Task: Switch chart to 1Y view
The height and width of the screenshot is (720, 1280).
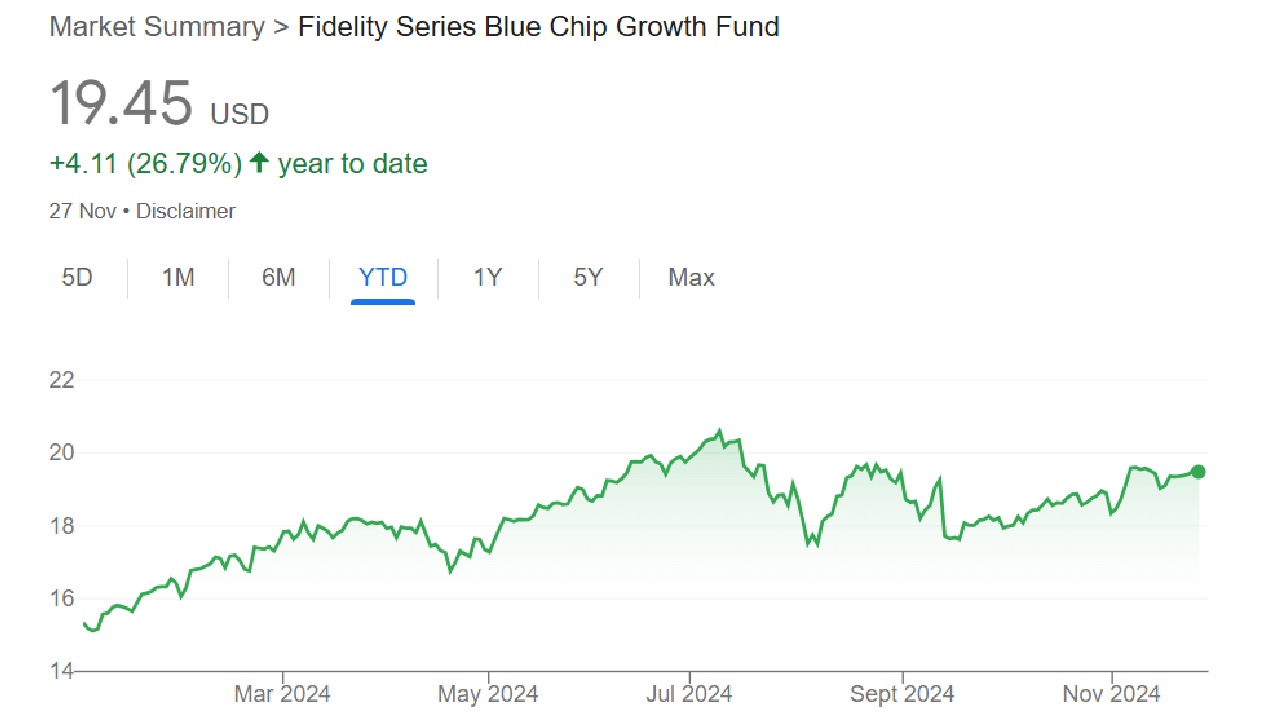Action: [x=487, y=278]
